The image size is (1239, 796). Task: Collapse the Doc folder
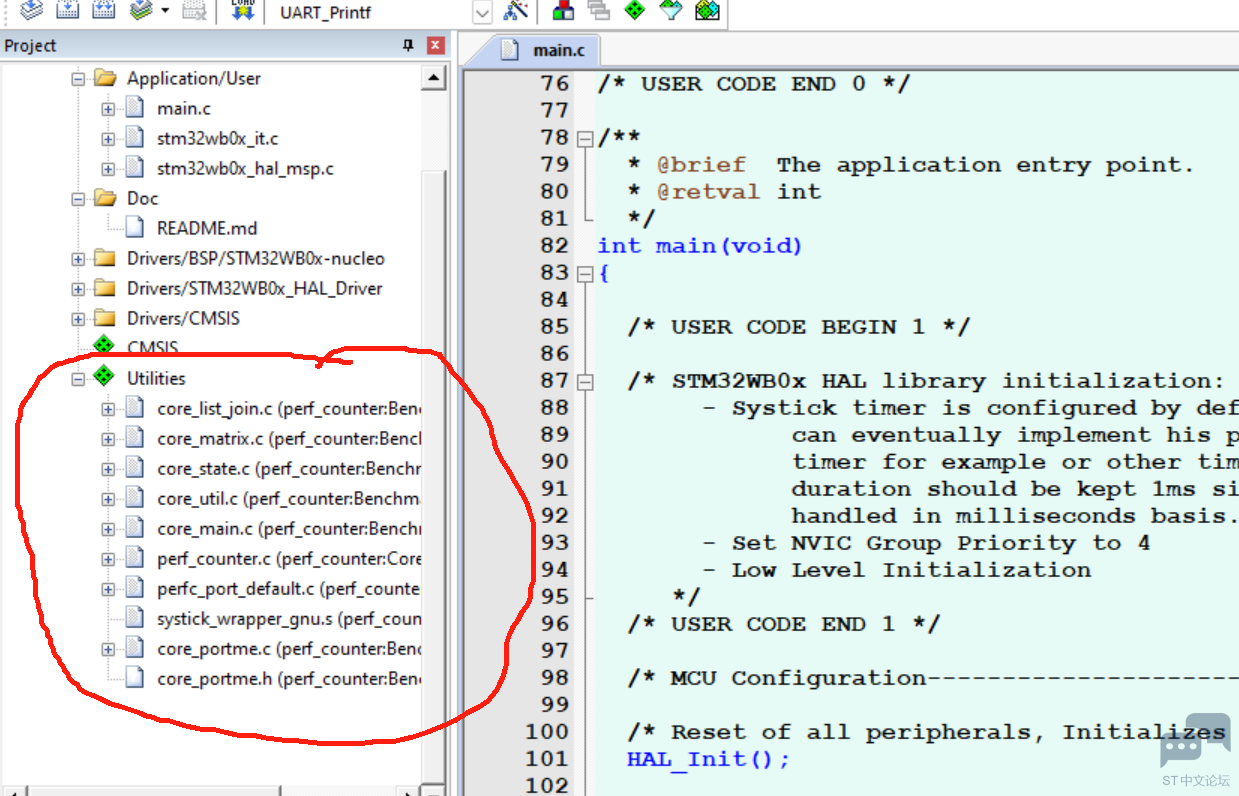[78, 198]
